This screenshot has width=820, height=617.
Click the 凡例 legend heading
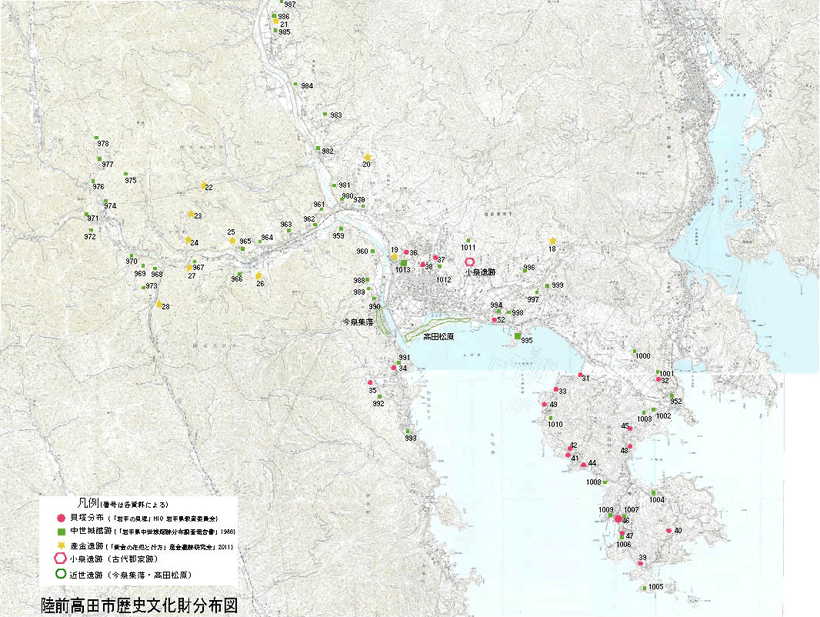click(x=87, y=503)
